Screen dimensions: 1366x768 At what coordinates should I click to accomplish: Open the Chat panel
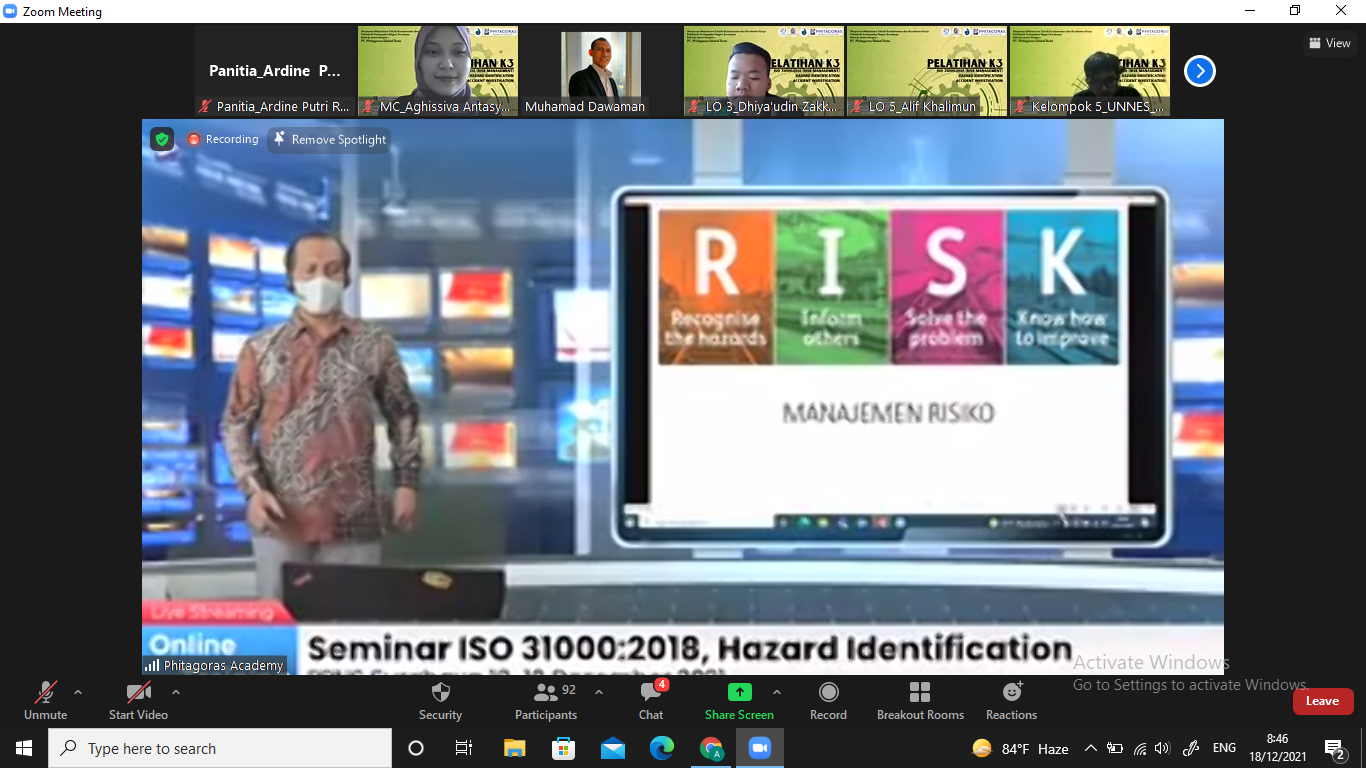(651, 700)
